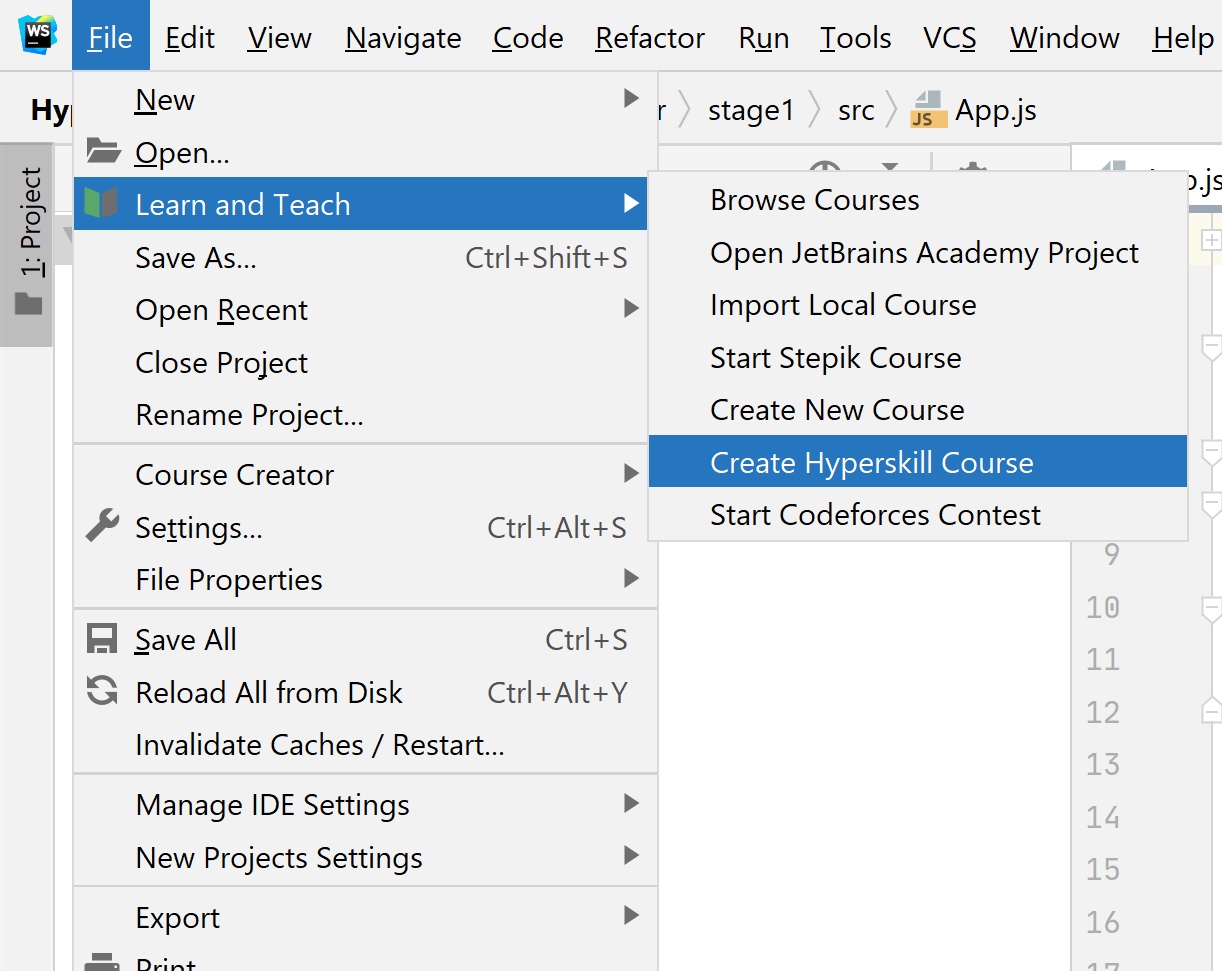Viewport: 1222px width, 971px height.
Task: Click the Settings wrench icon
Action: pyautogui.click(x=102, y=526)
